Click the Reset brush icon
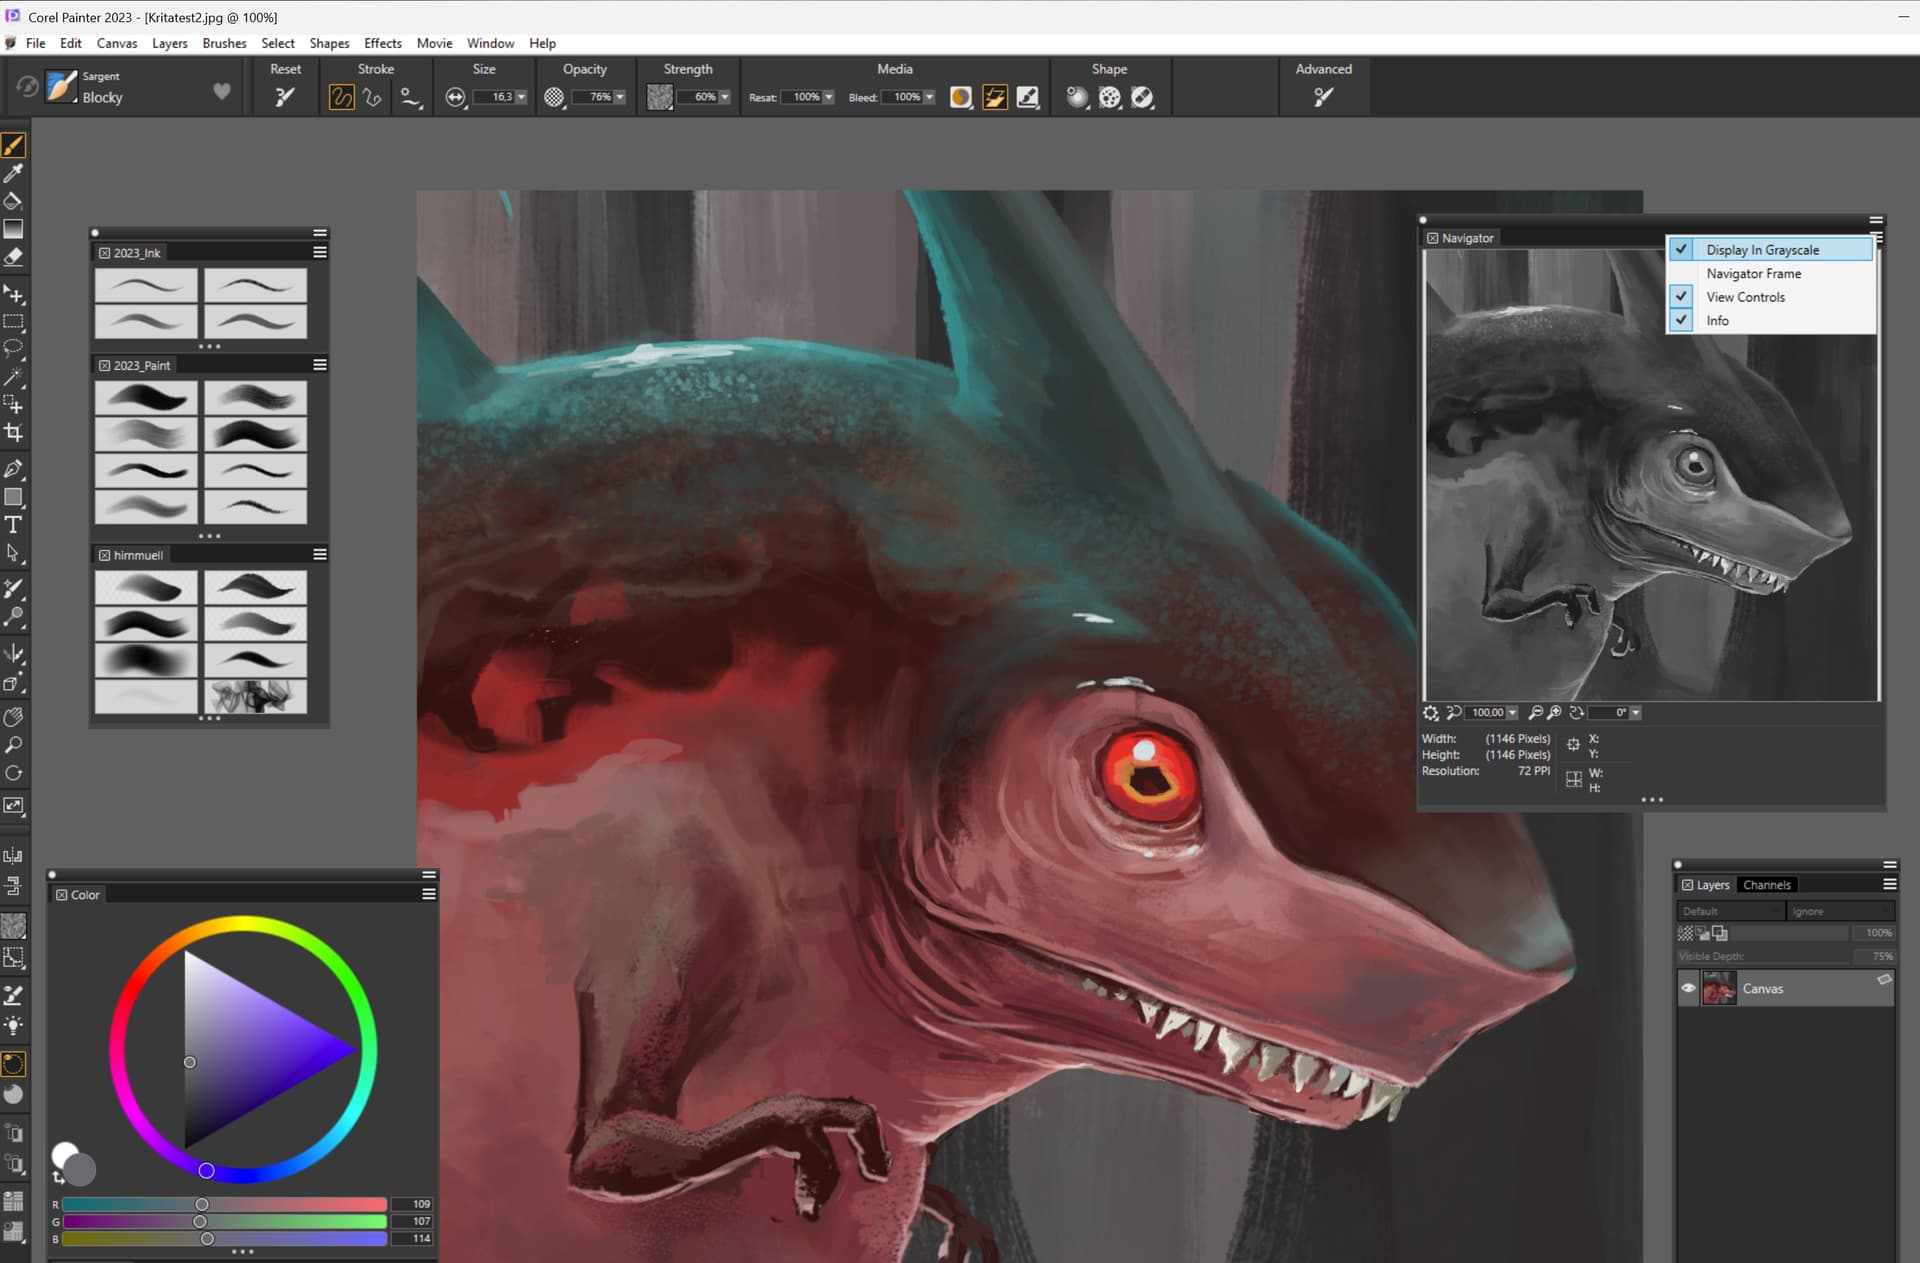This screenshot has height=1263, width=1920. click(x=285, y=97)
